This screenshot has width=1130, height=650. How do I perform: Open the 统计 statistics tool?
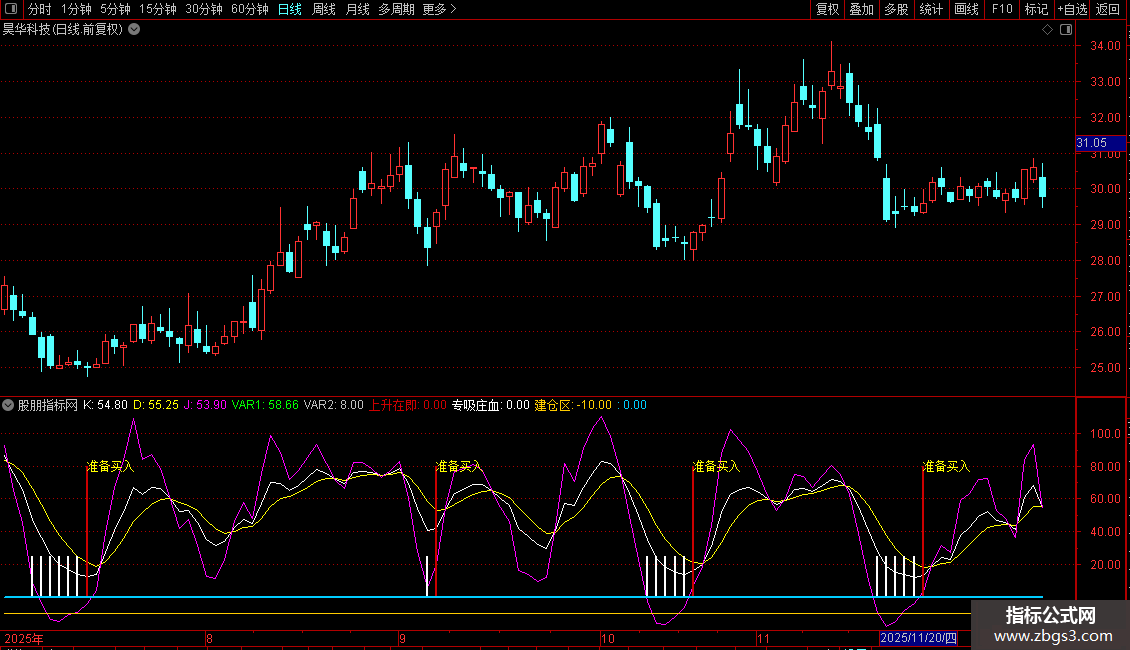[x=931, y=9]
